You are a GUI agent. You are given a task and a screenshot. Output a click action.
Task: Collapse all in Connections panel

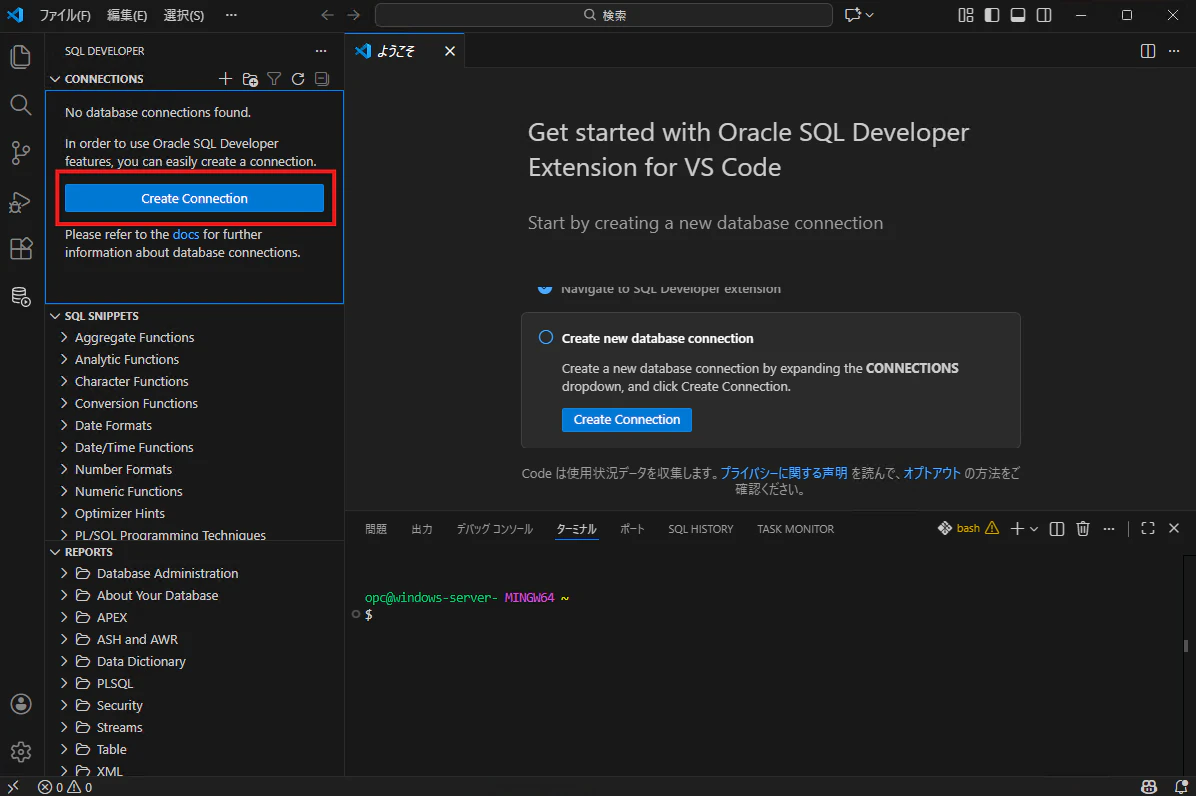[322, 79]
